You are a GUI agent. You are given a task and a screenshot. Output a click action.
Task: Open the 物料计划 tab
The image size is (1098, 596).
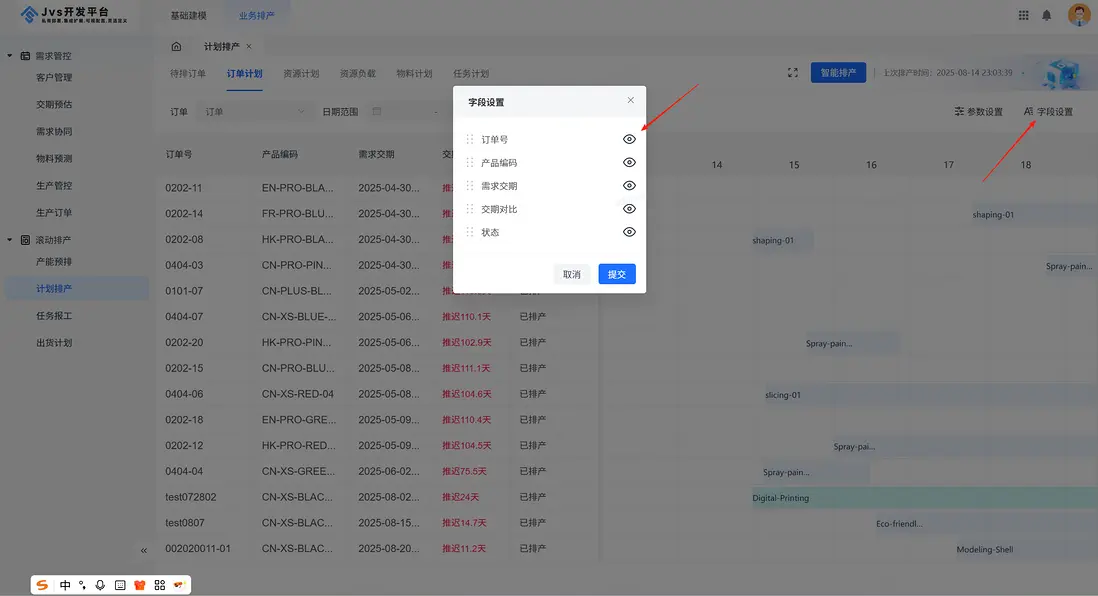click(415, 74)
